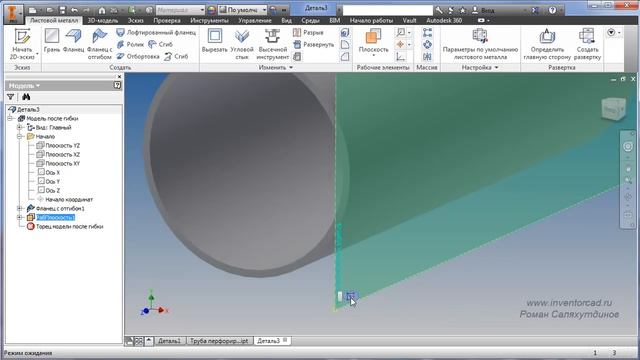The width and height of the screenshot is (640, 360).
Task: Click the search input field in title bar
Action: 388,9
